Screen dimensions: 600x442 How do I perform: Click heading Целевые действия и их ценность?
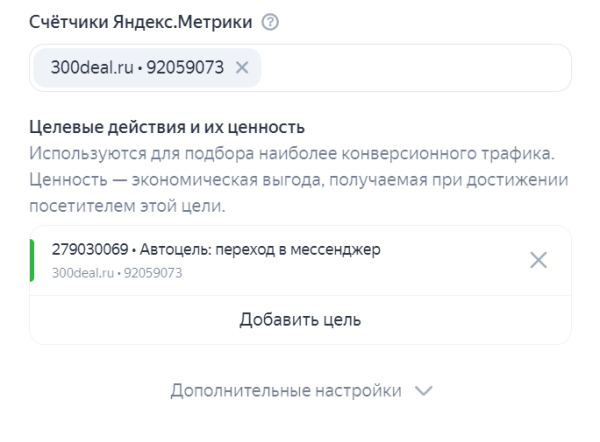(167, 127)
